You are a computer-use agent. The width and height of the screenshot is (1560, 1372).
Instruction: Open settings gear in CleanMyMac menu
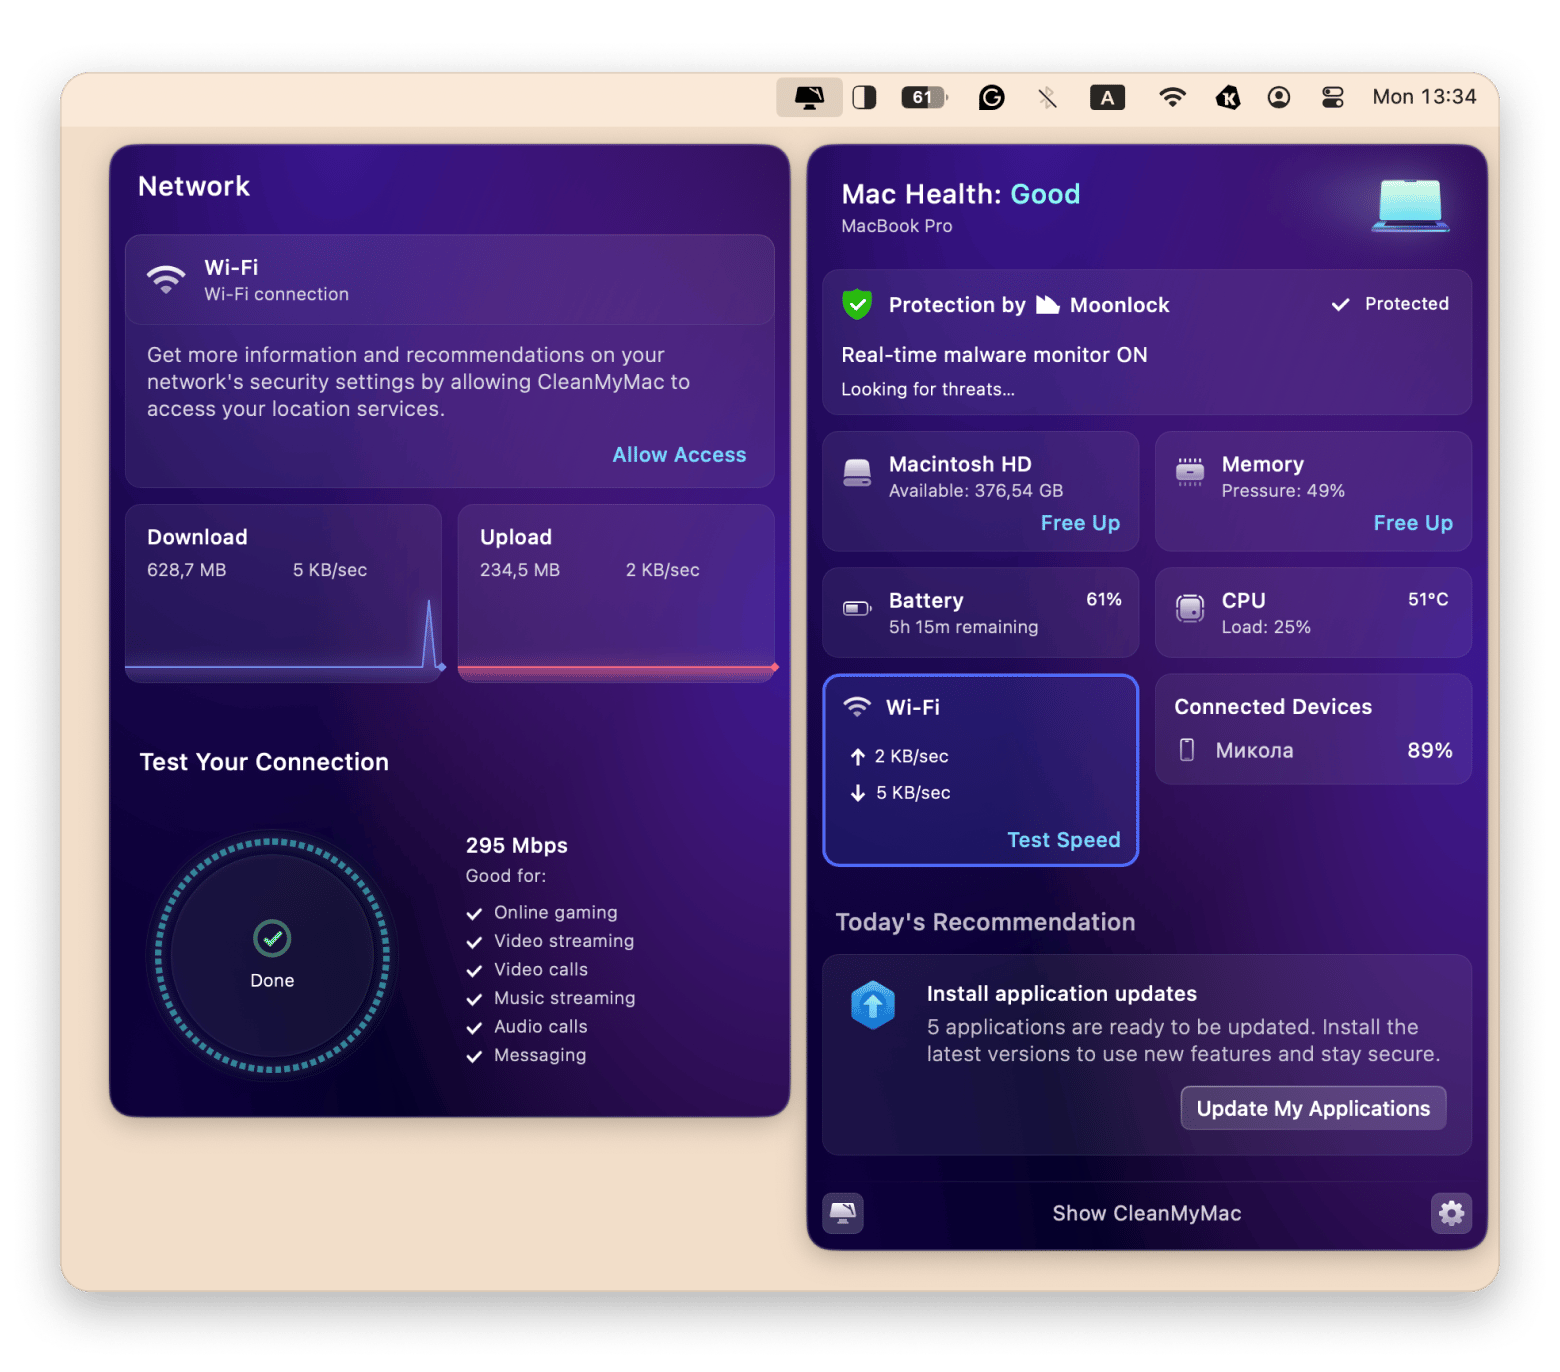point(1451,1213)
